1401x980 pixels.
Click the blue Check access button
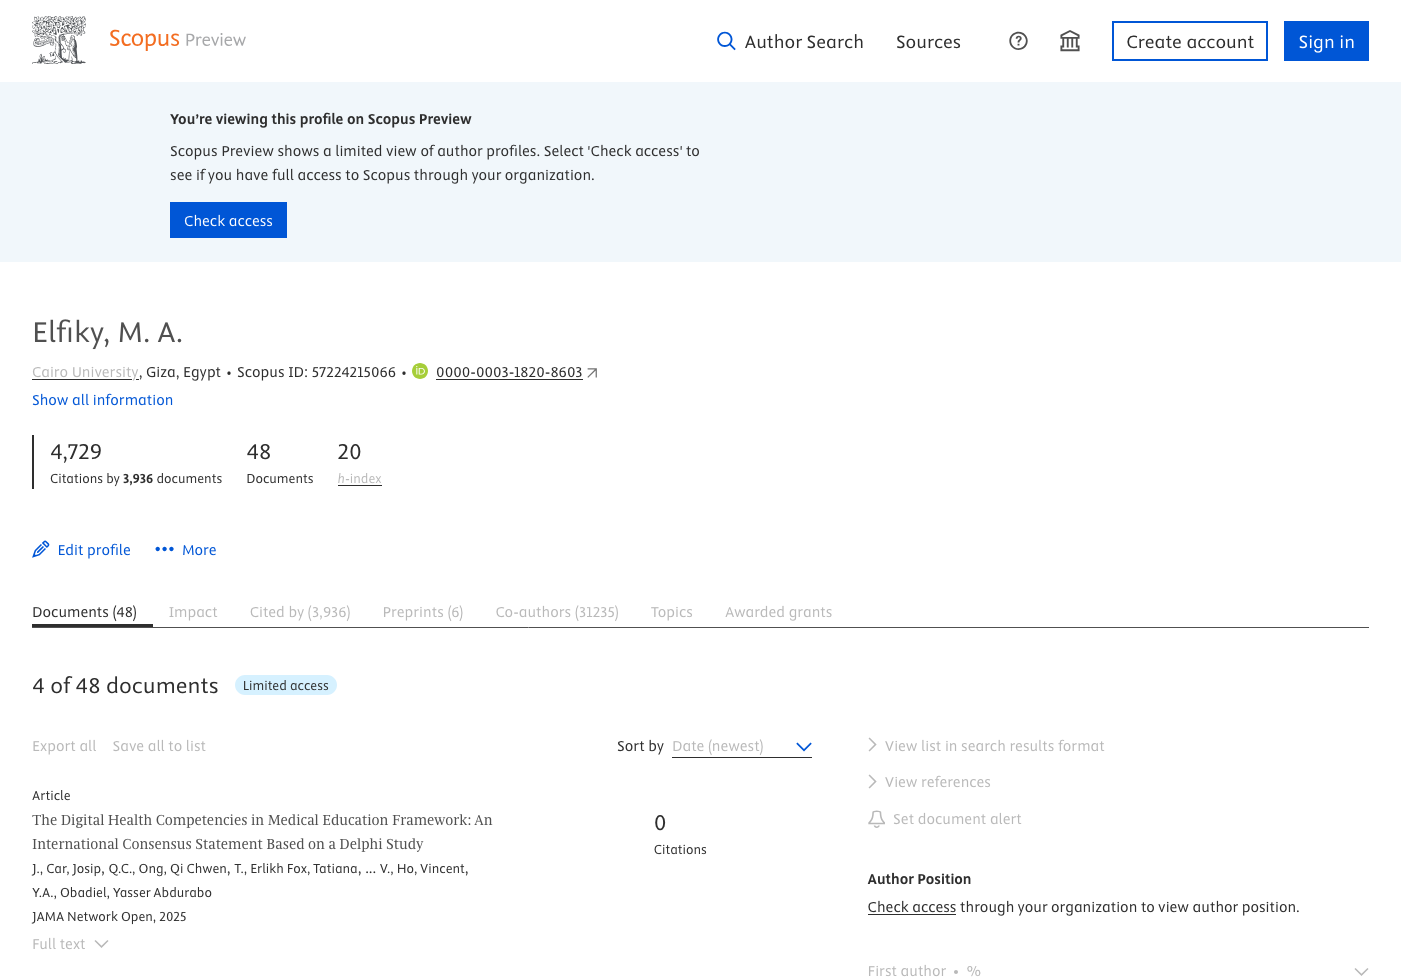(x=228, y=220)
